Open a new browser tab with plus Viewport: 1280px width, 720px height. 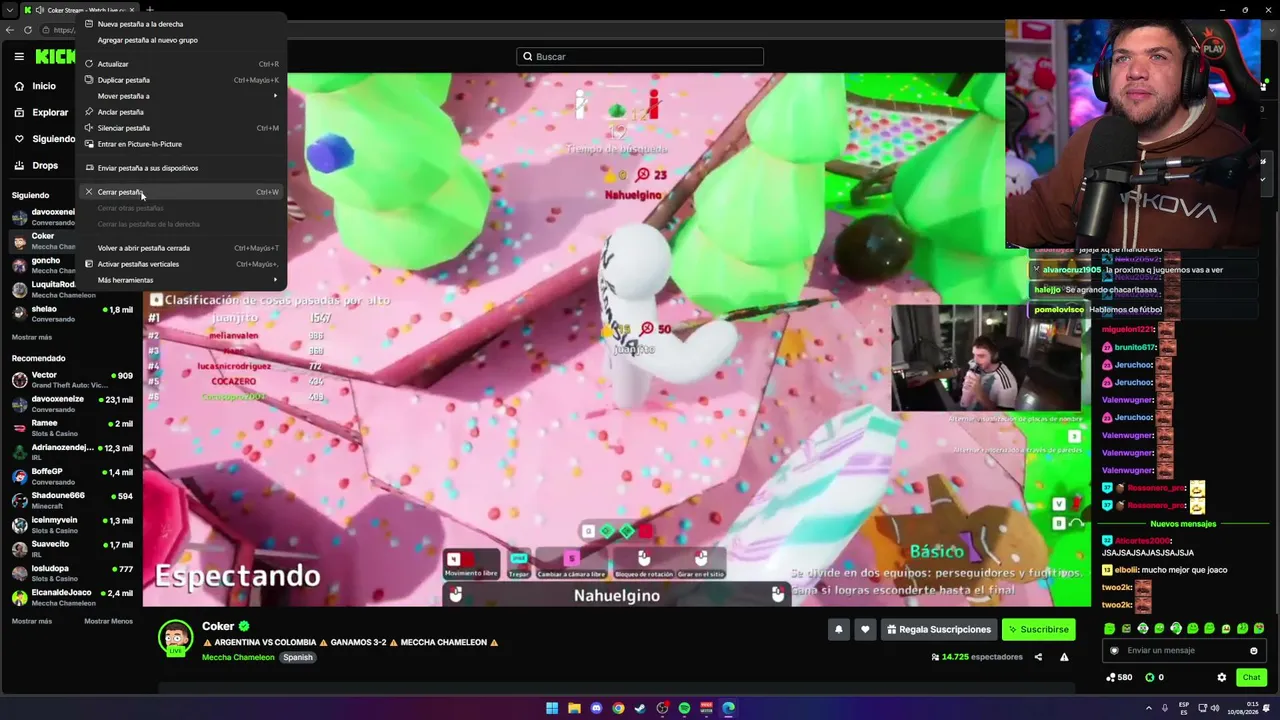[148, 10]
